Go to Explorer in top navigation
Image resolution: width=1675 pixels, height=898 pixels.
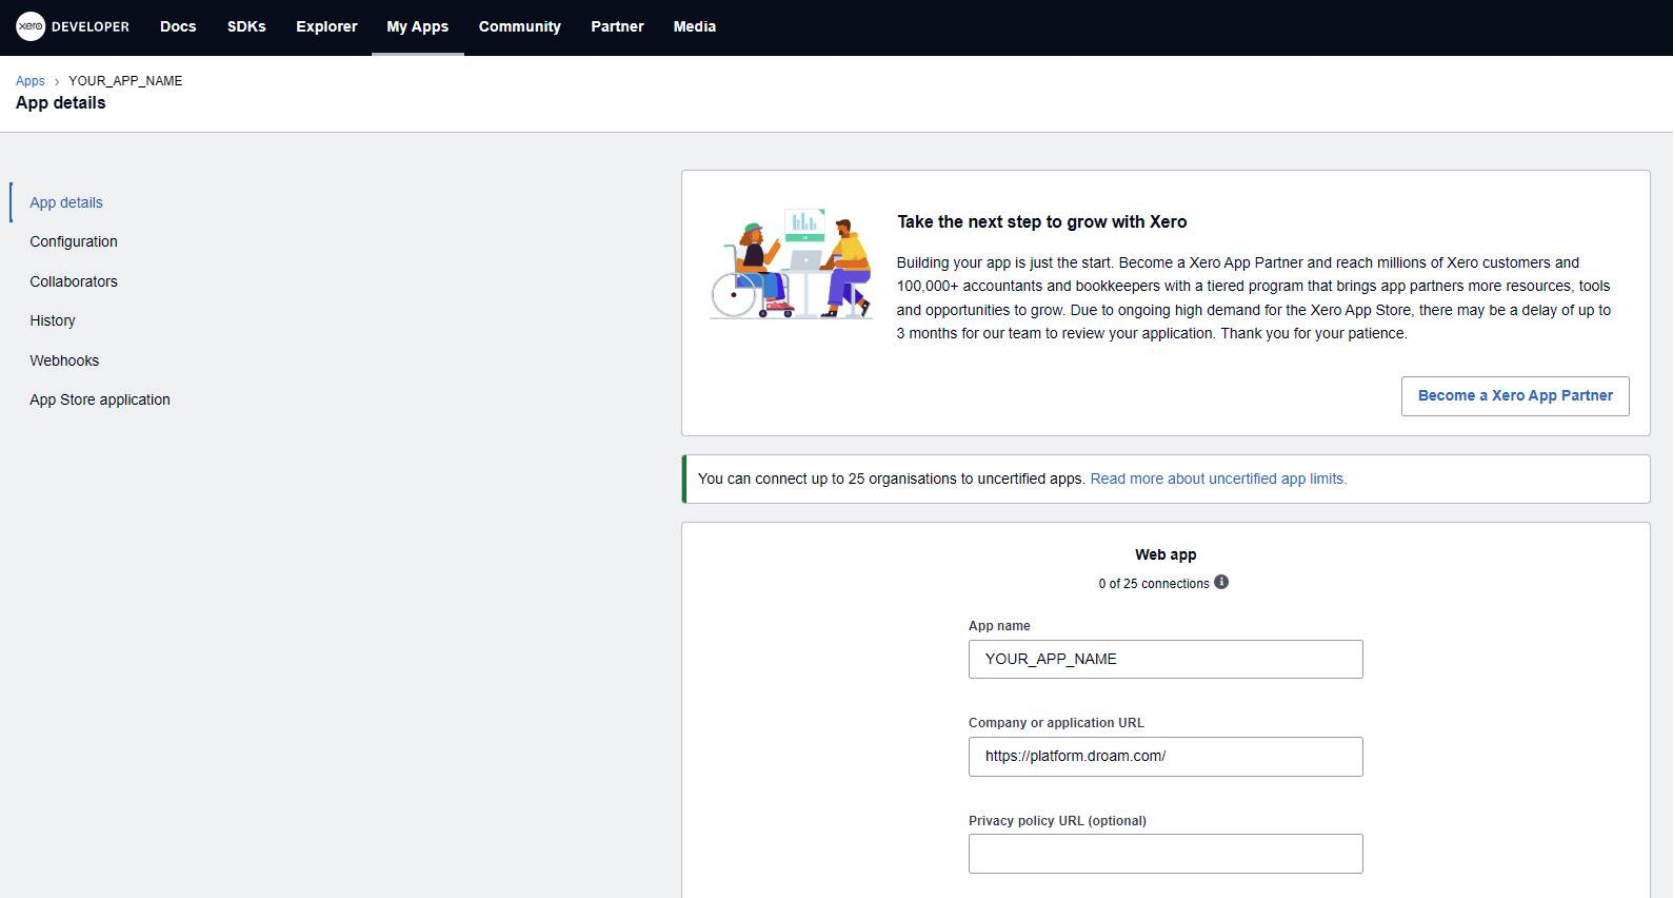pos(326,27)
